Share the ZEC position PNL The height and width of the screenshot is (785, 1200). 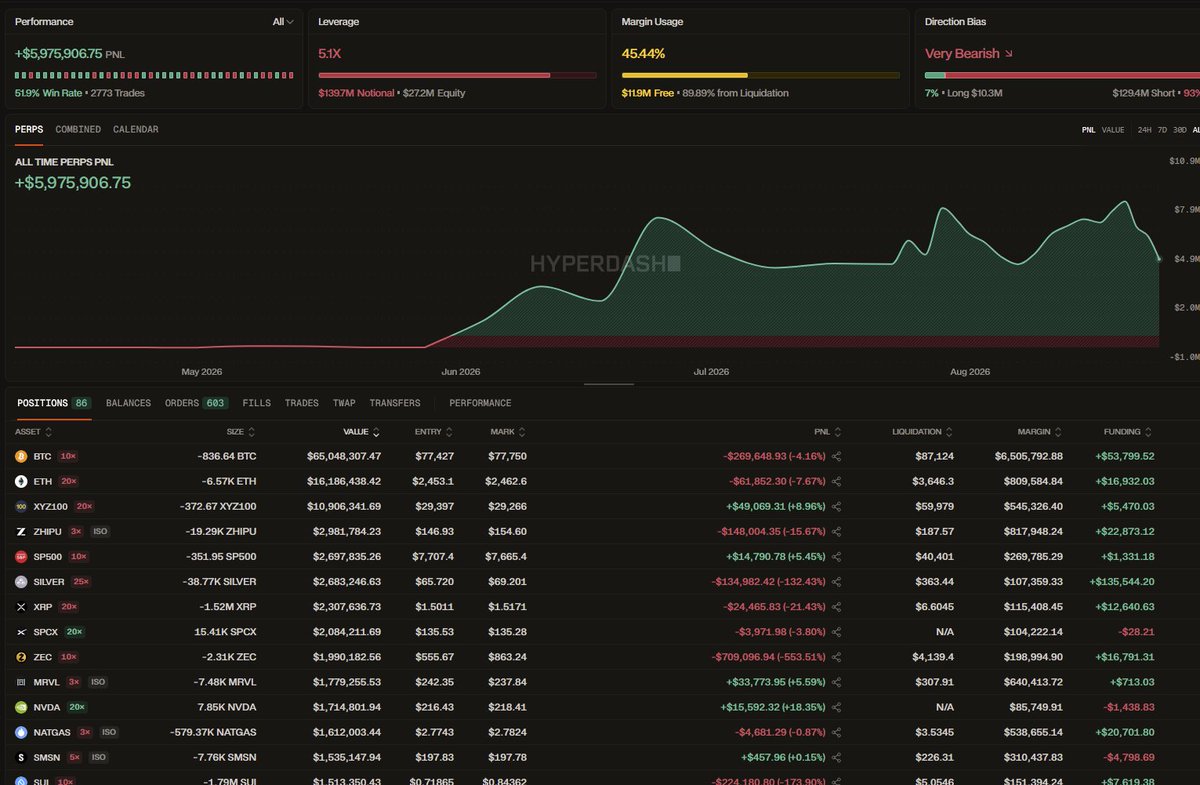coord(836,657)
